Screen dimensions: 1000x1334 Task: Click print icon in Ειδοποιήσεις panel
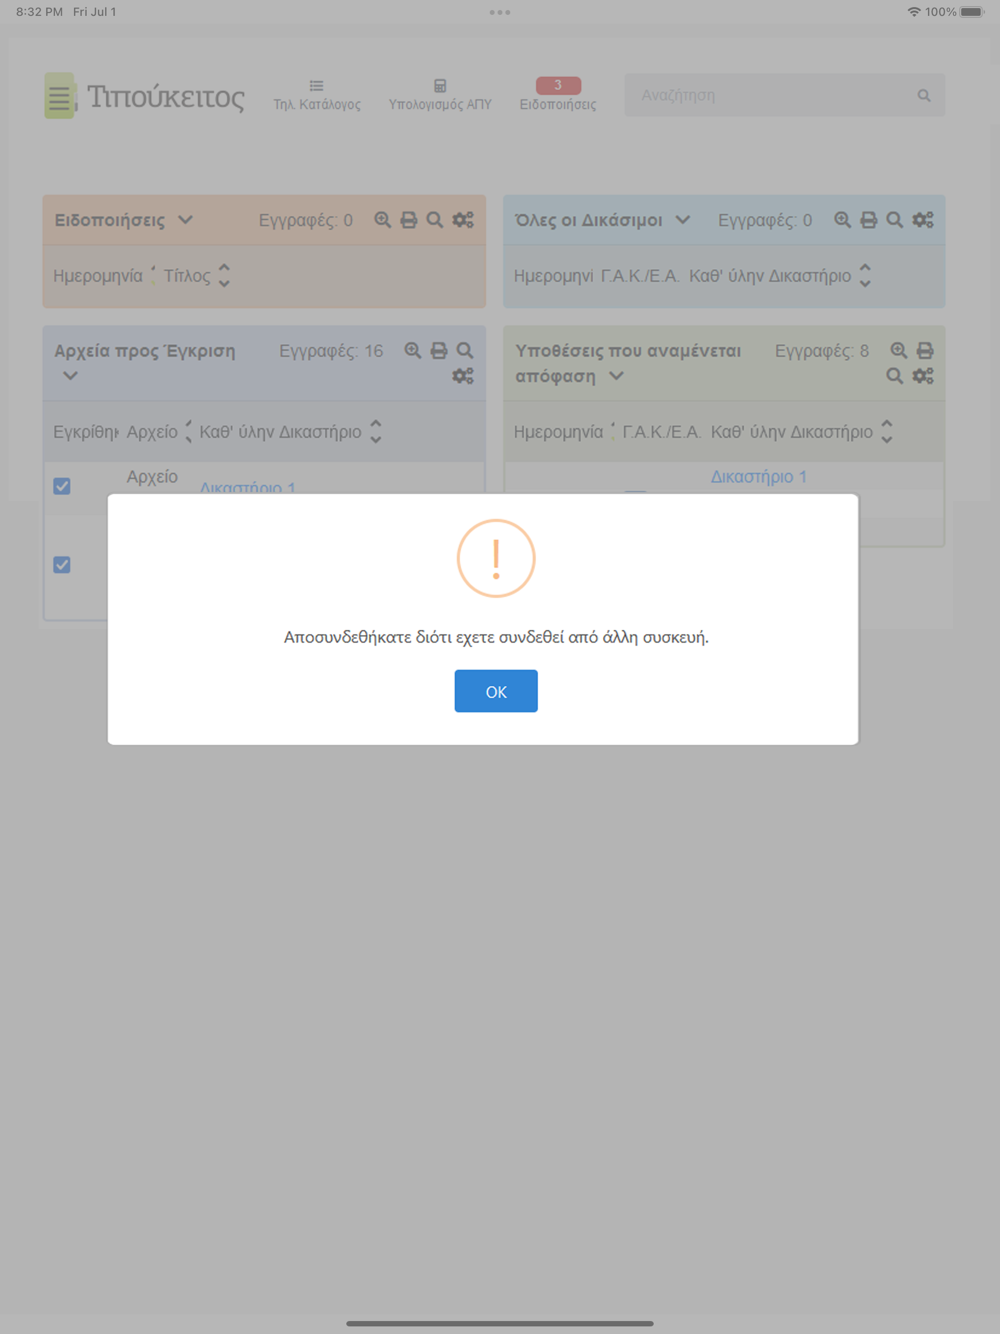pyautogui.click(x=409, y=220)
